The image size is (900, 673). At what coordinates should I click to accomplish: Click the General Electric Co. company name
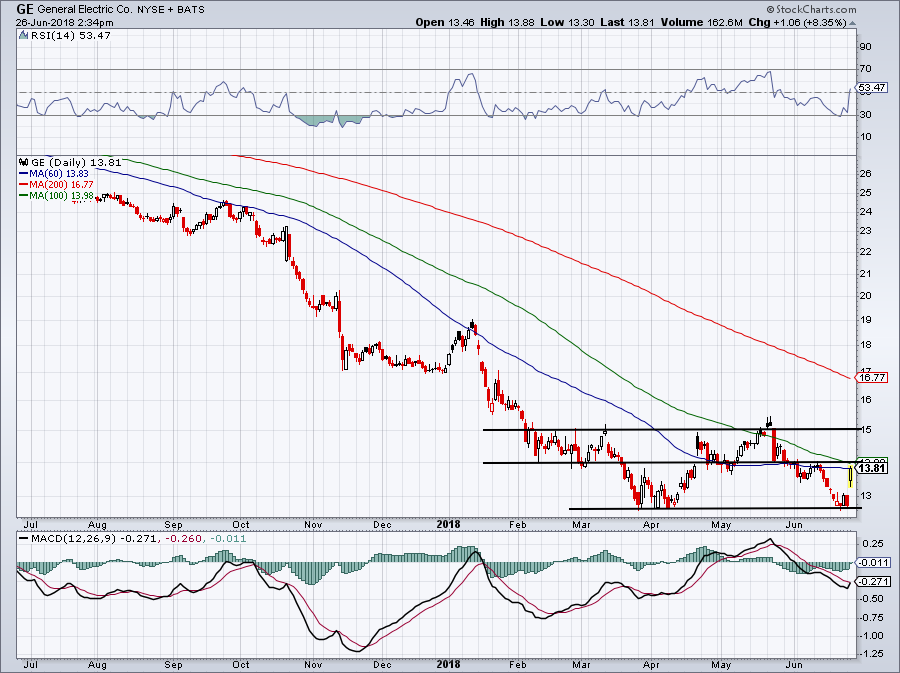[x=85, y=10]
